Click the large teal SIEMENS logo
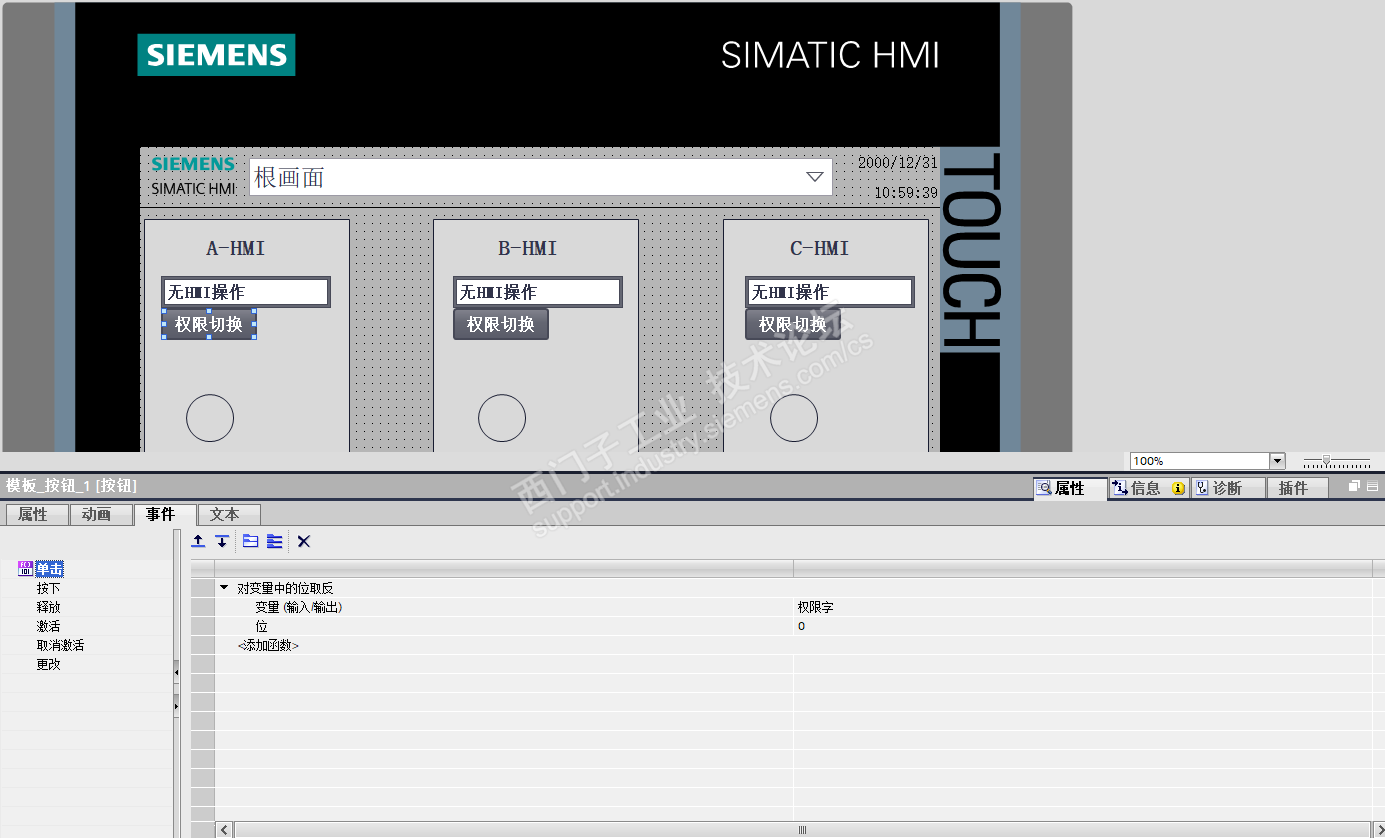Screen dimensions: 1385x838 pyautogui.click(x=216, y=55)
